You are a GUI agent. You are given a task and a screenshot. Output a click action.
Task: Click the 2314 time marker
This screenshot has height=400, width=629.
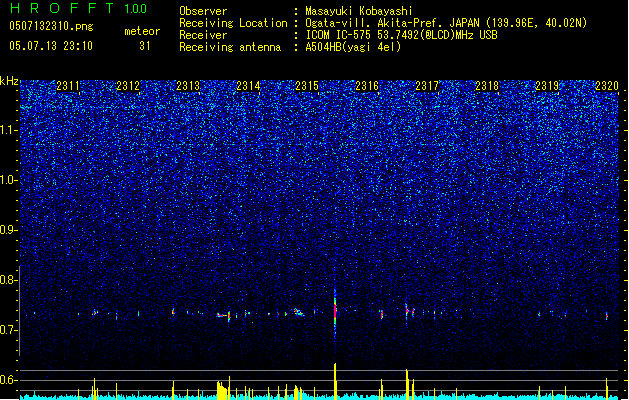248,86
